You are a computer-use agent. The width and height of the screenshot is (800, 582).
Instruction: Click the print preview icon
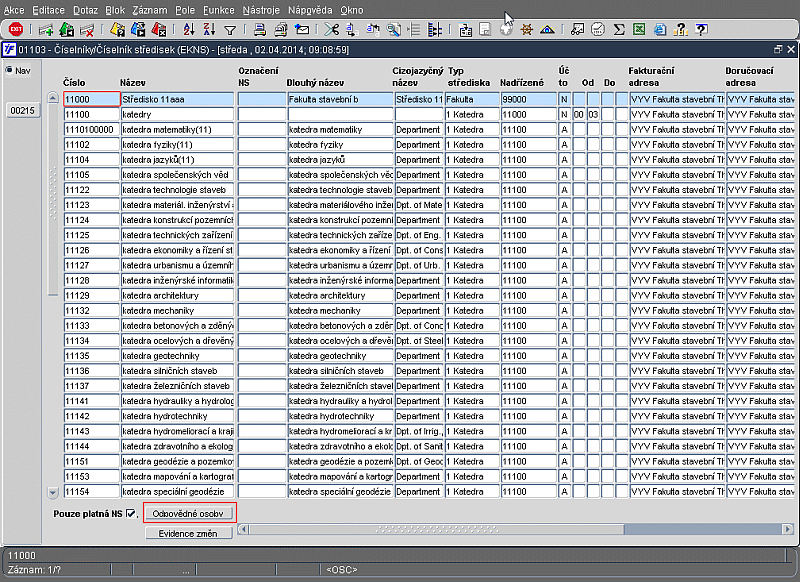pyautogui.click(x=281, y=30)
